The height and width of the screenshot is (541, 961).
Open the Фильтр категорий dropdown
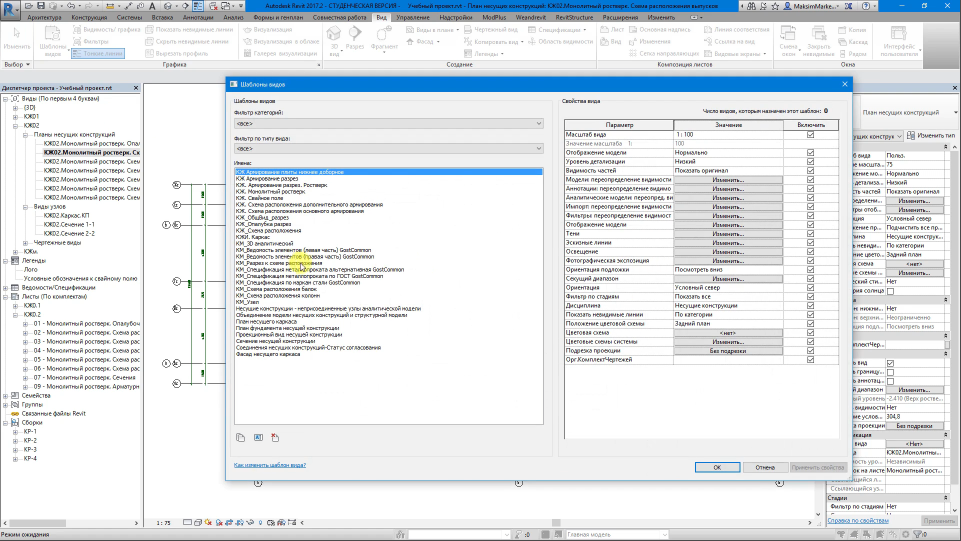(x=389, y=124)
